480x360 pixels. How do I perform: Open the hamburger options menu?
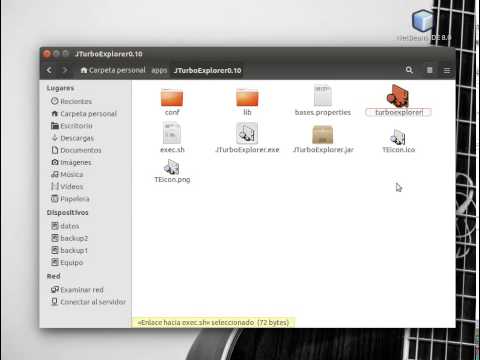coord(447,70)
